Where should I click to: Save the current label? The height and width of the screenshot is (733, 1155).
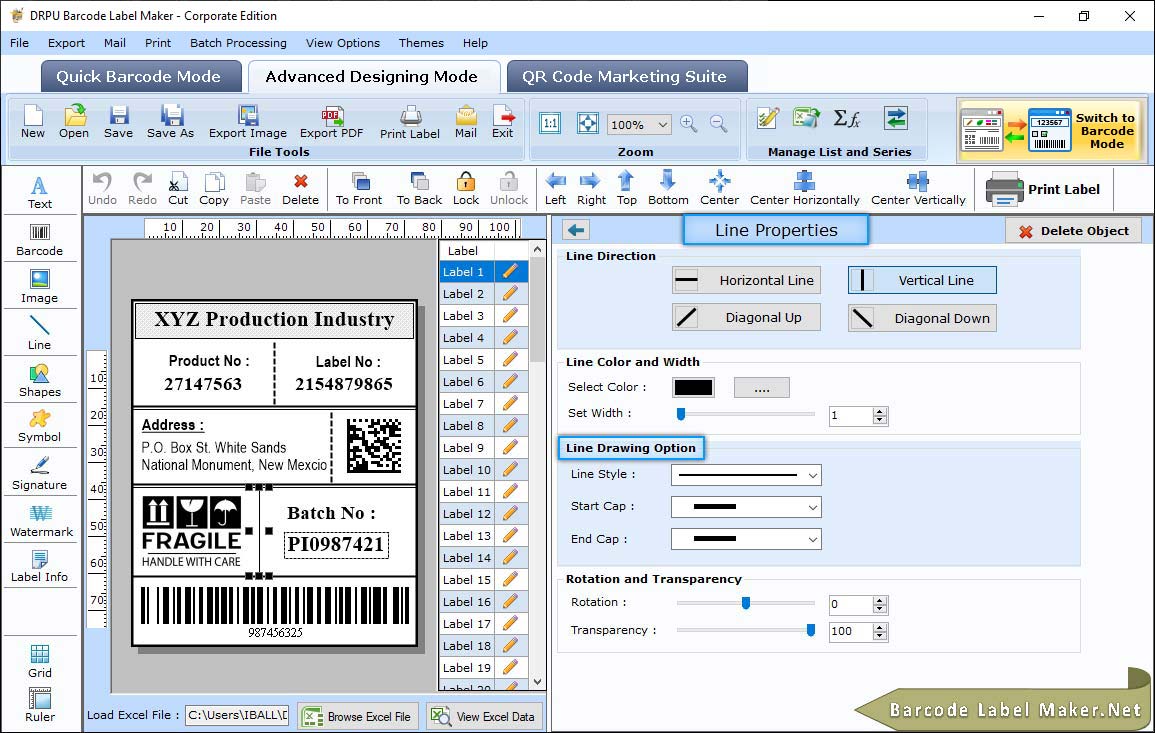tap(119, 122)
